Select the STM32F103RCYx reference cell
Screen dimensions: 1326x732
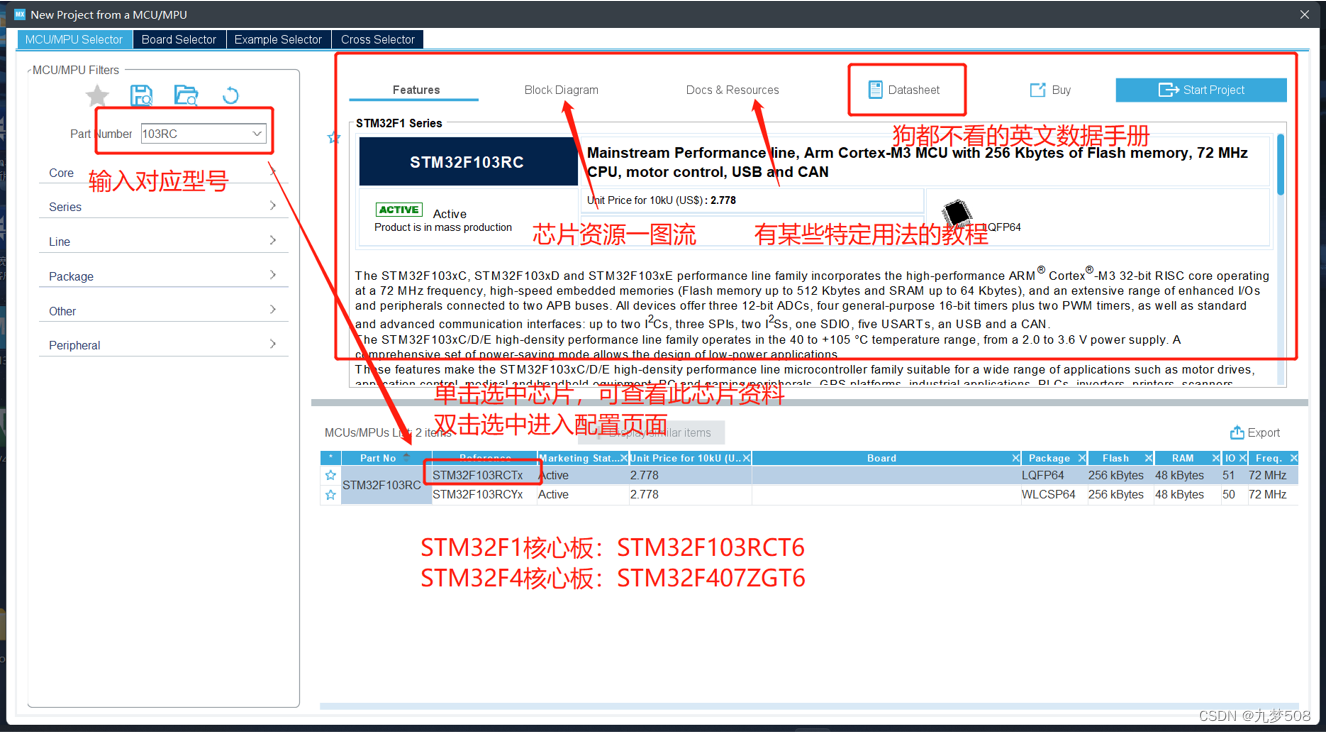(x=484, y=495)
